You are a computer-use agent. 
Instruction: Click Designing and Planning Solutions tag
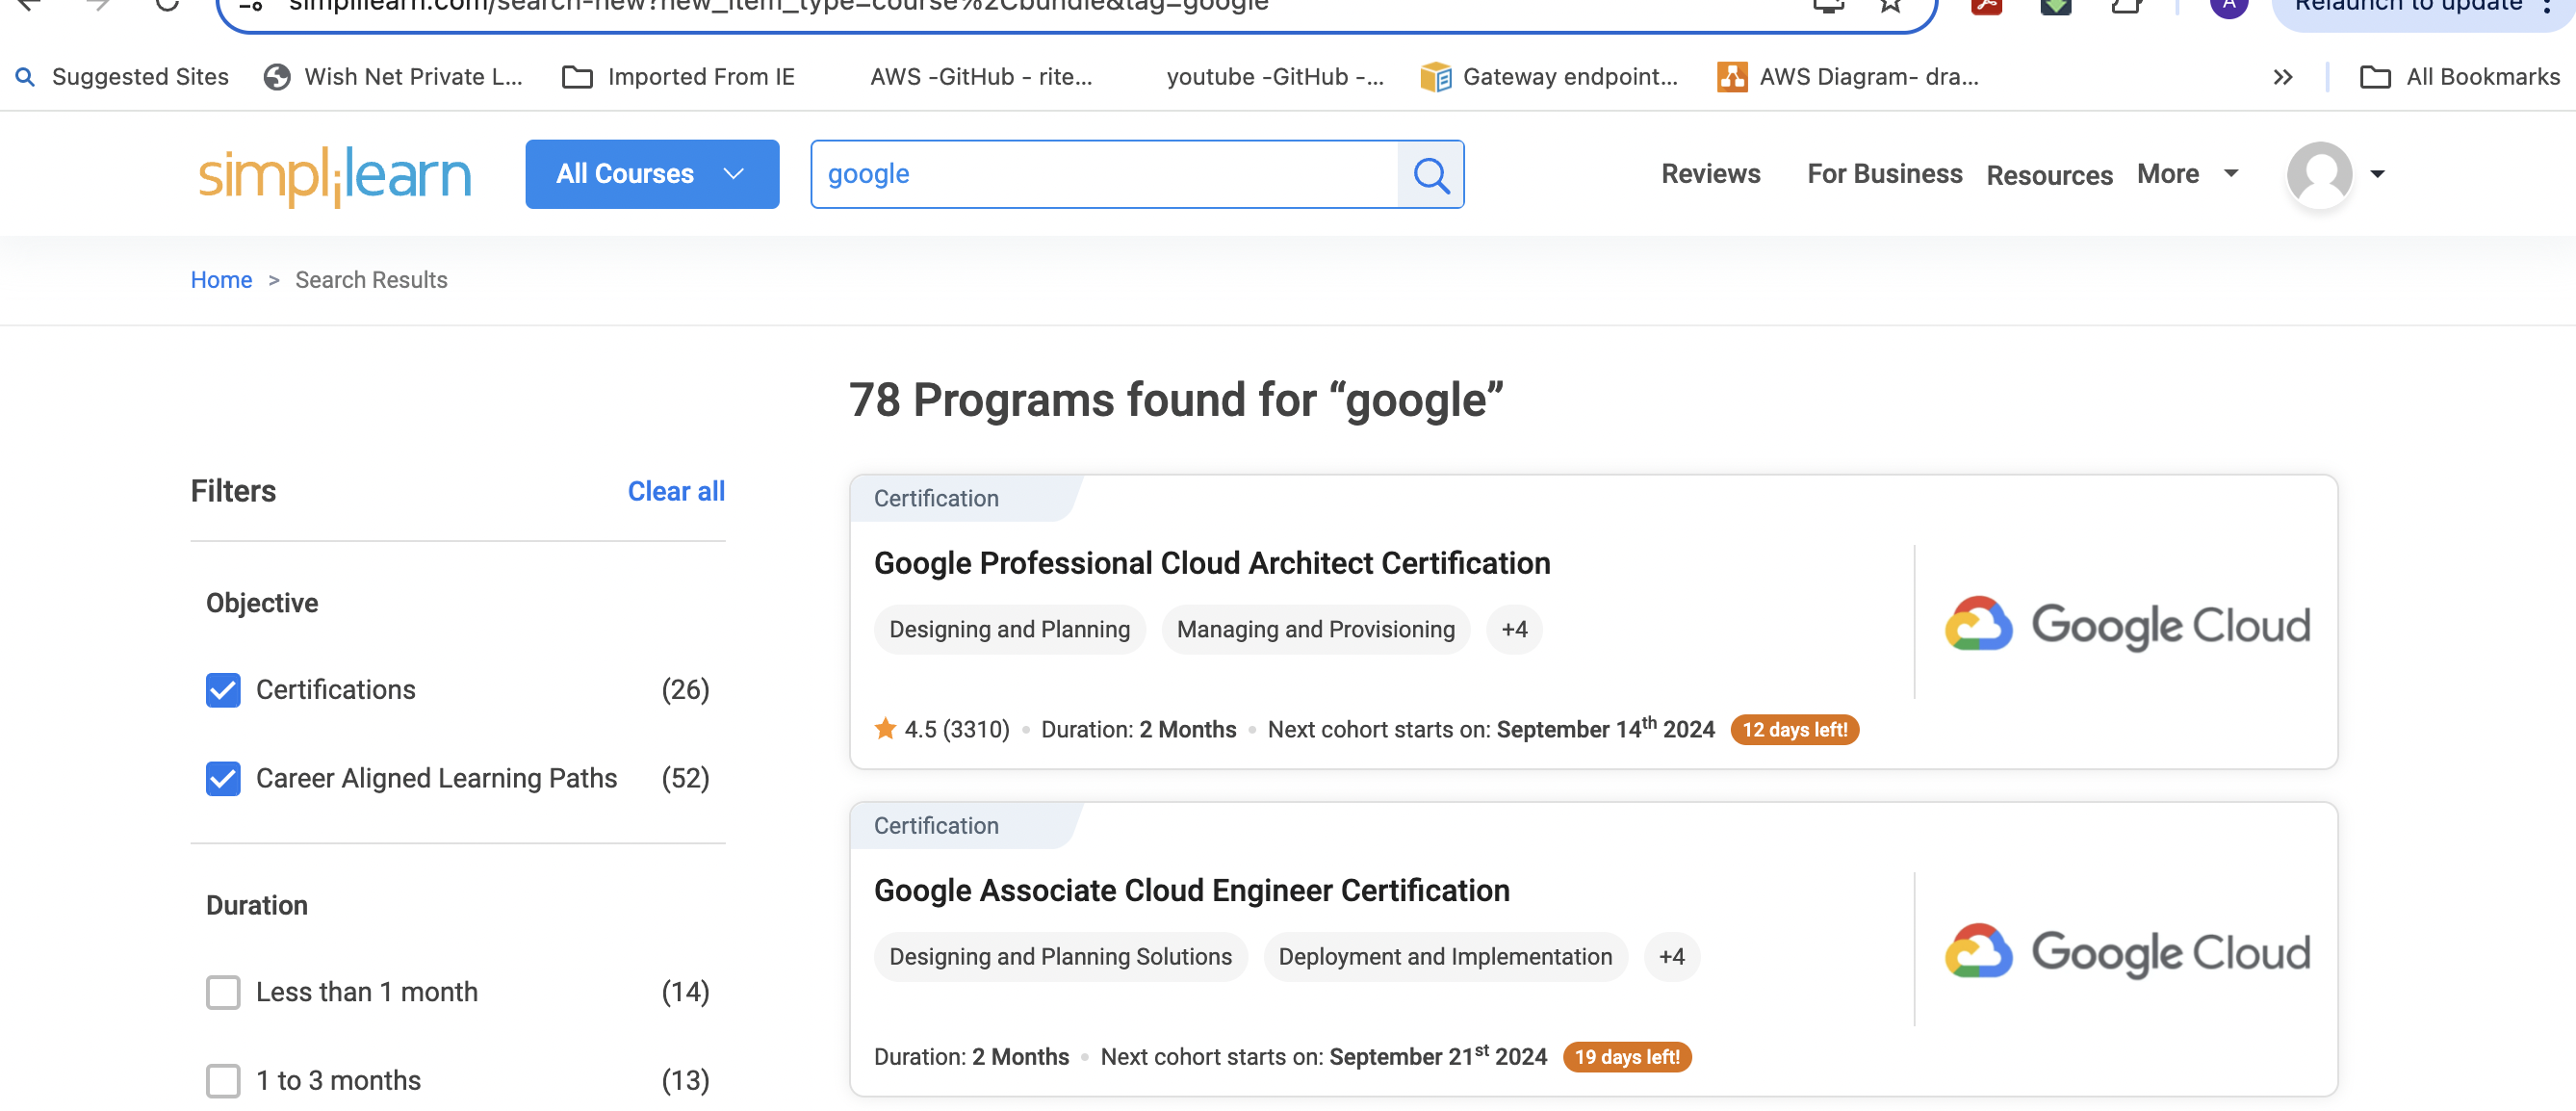[x=1060, y=956]
